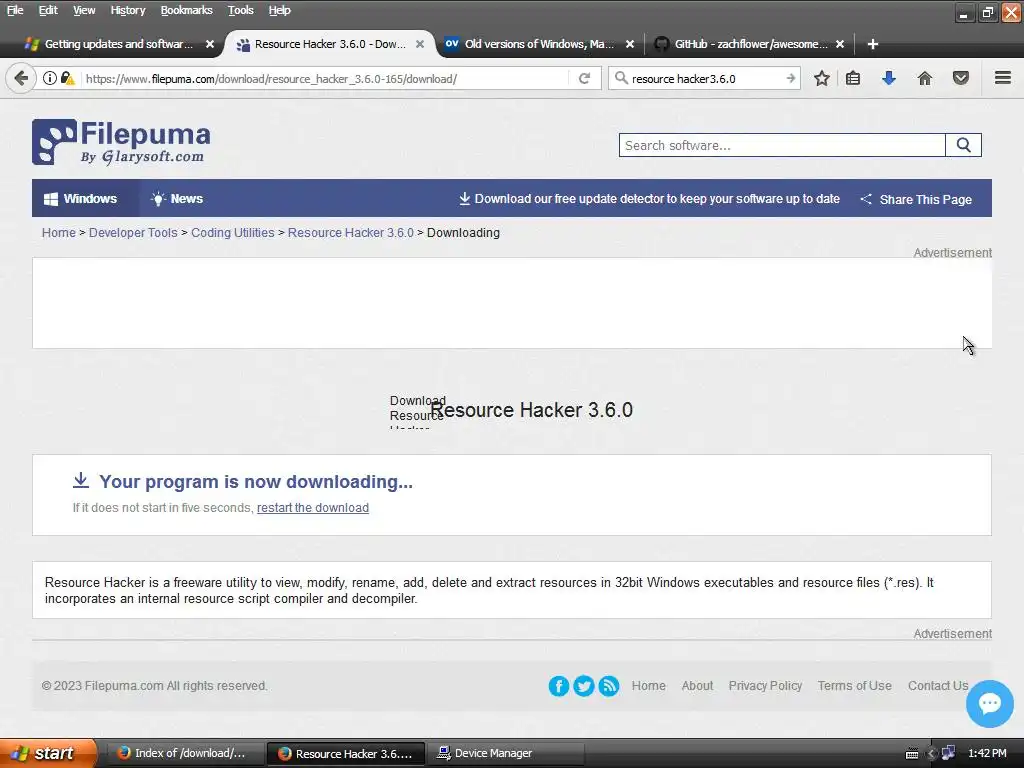
Task: Select Resource Hacker 3.6 taskbar button
Action: coord(346,754)
